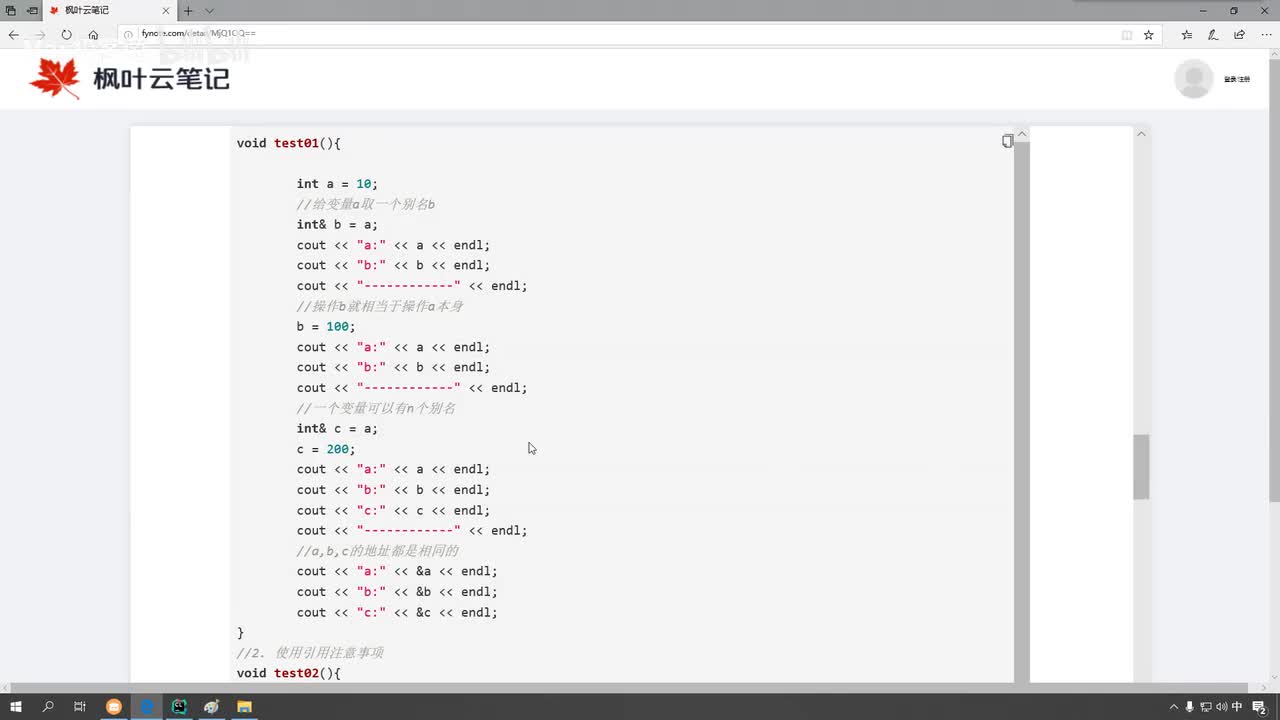Click the 枫叶云笔记 maple leaf logo
This screenshot has height=720, width=1280.
(x=55, y=78)
